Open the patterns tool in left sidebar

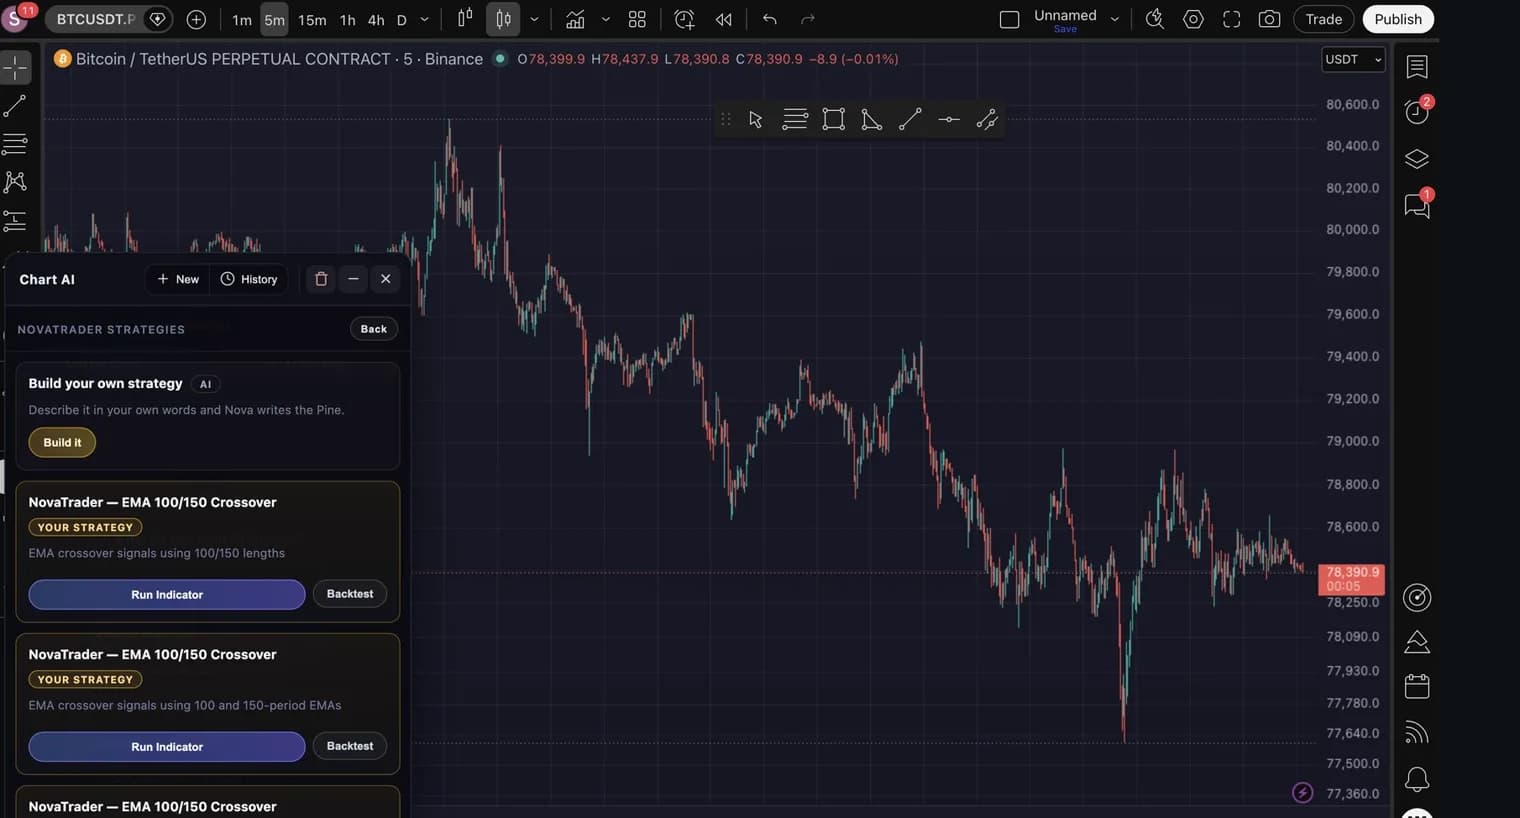pyautogui.click(x=16, y=182)
